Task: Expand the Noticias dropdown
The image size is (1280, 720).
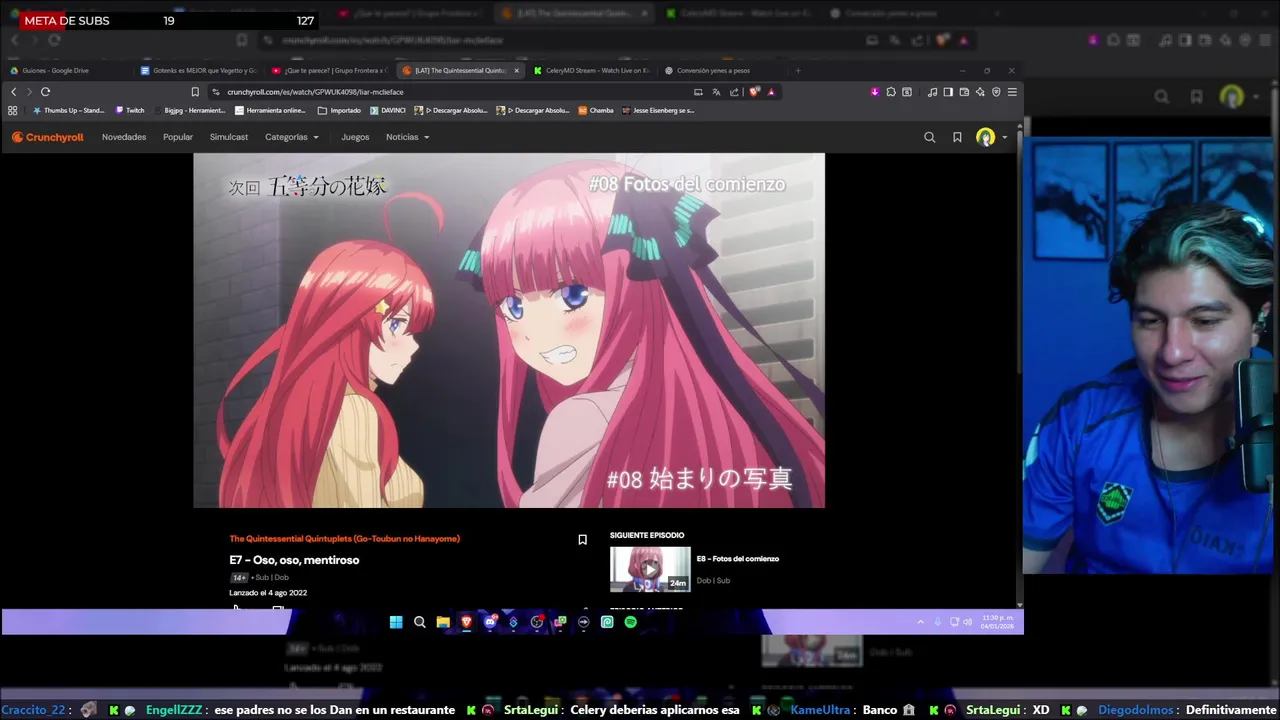Action: click(x=408, y=137)
